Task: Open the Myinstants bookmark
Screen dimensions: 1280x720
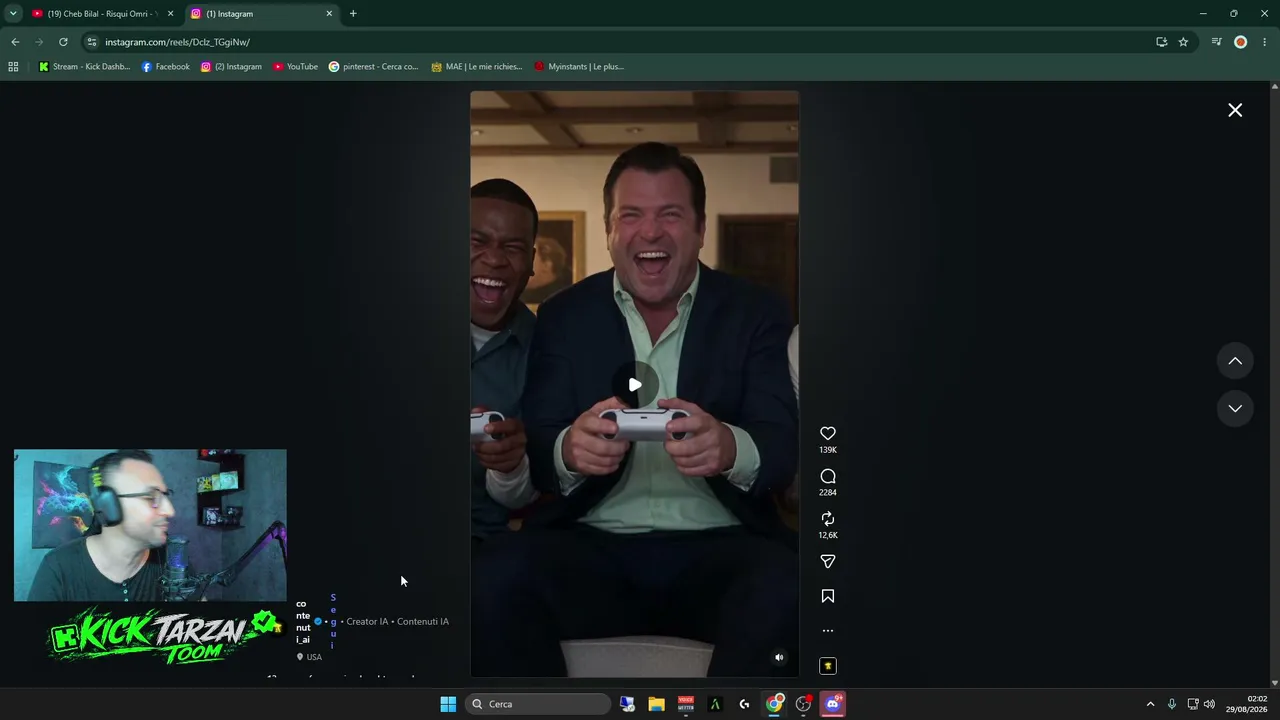Action: coord(579,67)
